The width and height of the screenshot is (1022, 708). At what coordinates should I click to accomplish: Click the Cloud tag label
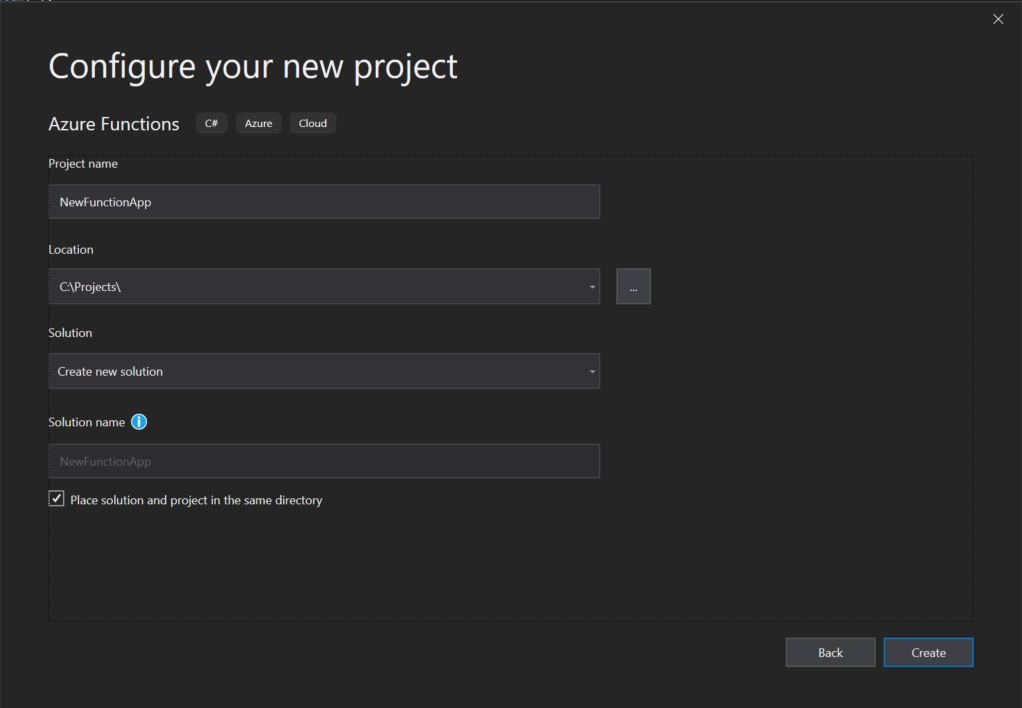pos(313,123)
